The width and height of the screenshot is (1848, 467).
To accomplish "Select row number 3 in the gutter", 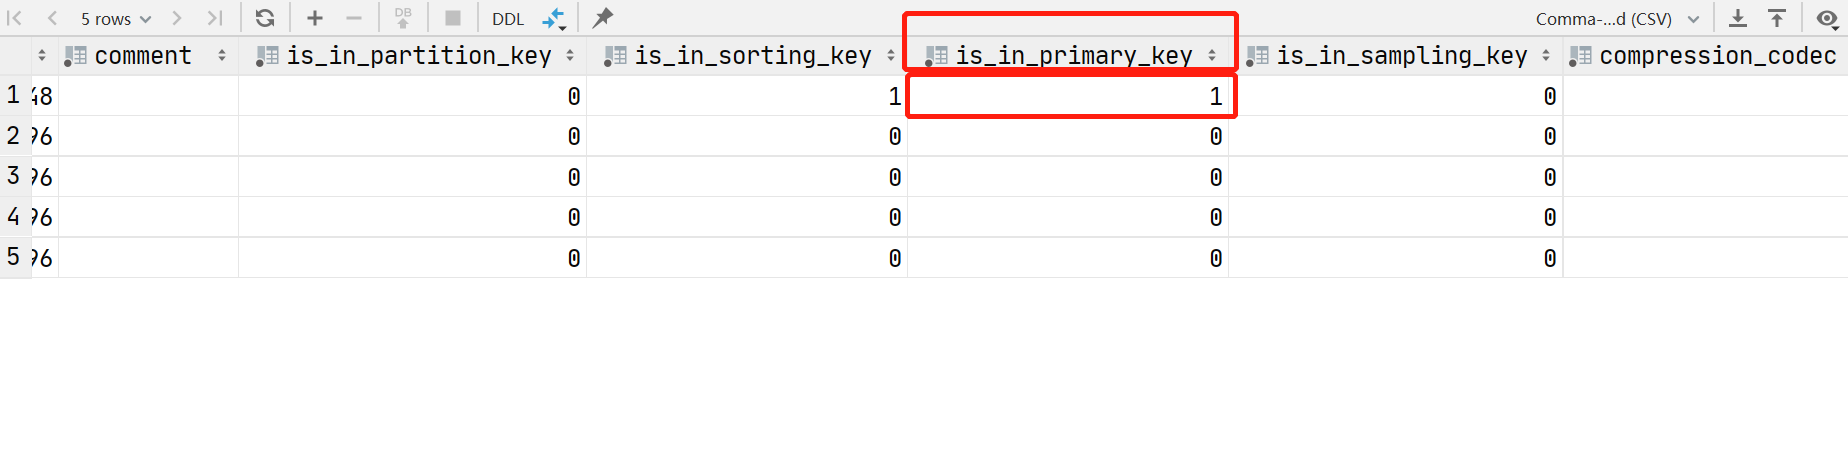I will tap(14, 176).
